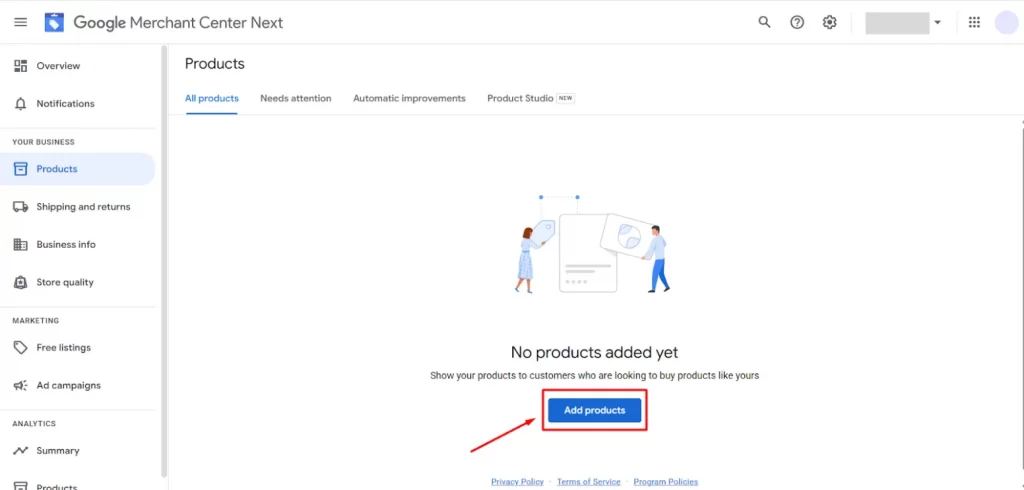Click the Google Merchant Center logo
1024x490 pixels.
(54, 22)
